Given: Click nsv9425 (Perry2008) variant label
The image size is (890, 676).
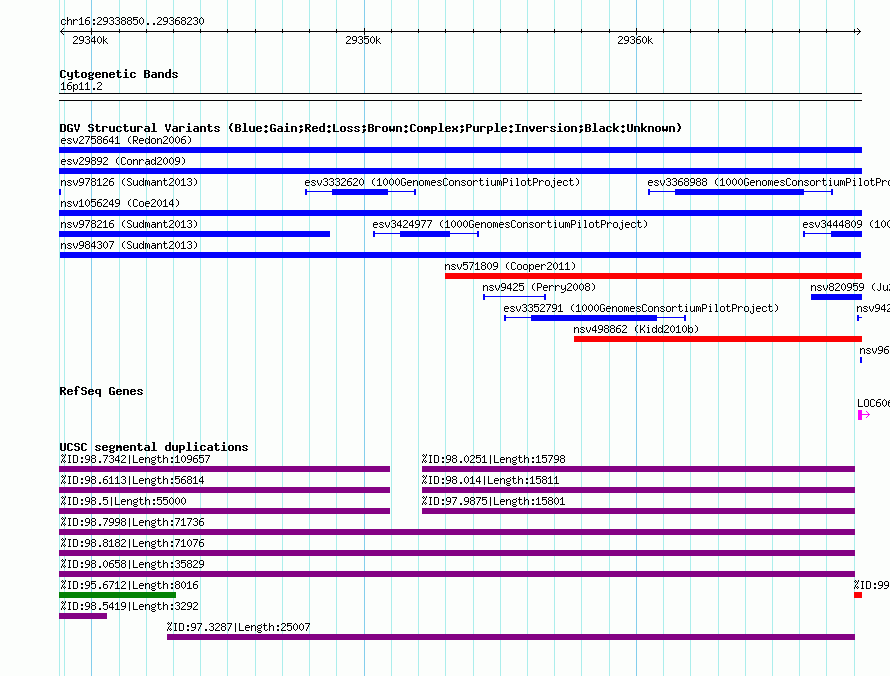Looking at the screenshot, I should coord(539,287).
